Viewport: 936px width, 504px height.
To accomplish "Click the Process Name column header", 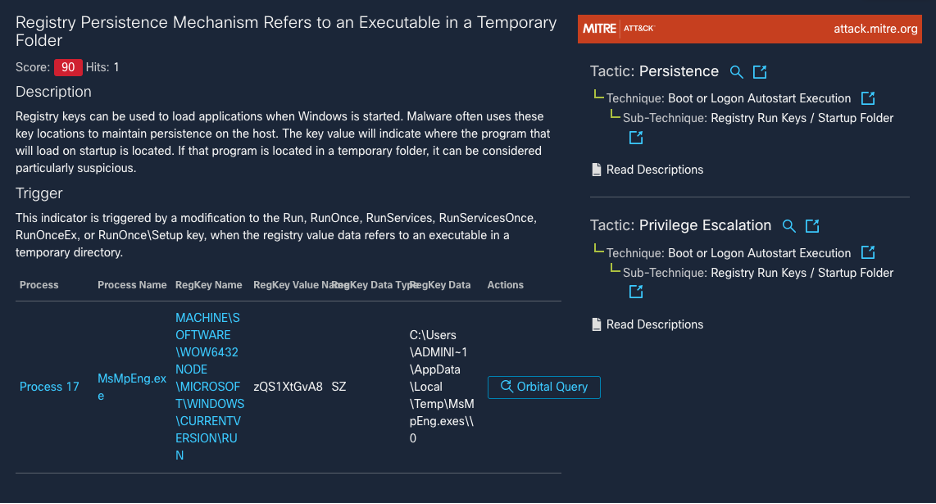I will click(x=132, y=285).
